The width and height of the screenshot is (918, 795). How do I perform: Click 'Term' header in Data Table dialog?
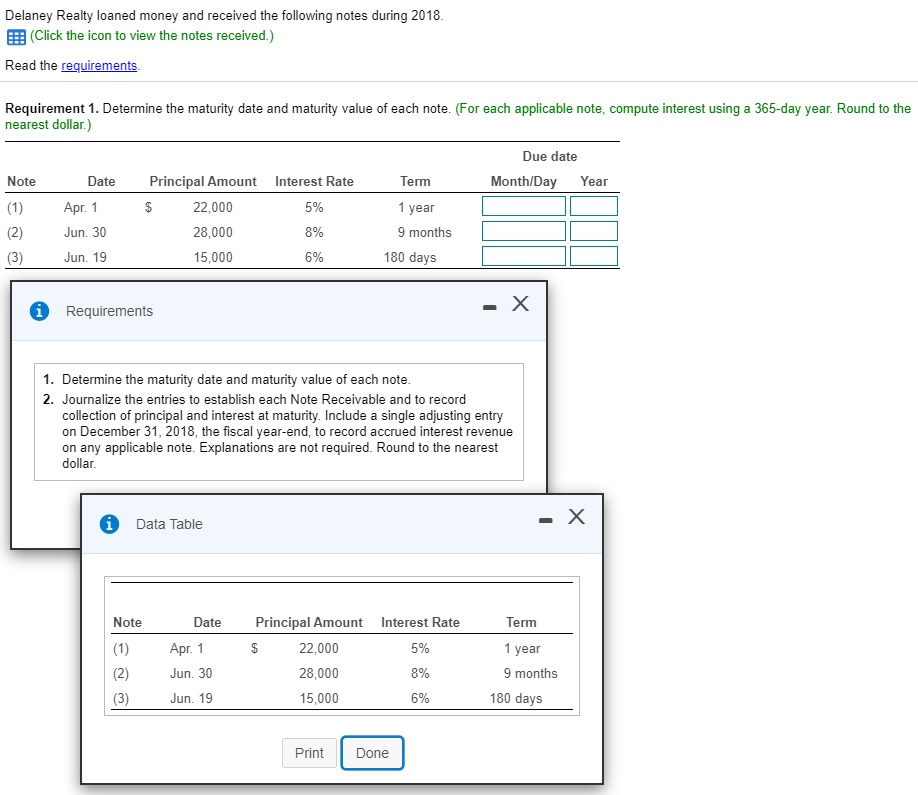(521, 622)
